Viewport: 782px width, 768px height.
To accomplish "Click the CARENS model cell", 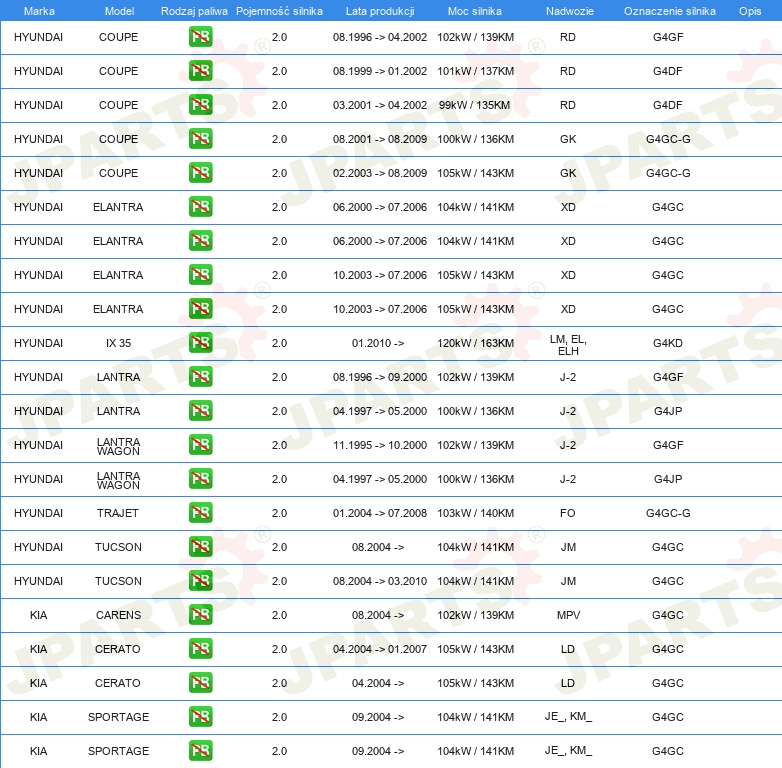I will (x=118, y=615).
